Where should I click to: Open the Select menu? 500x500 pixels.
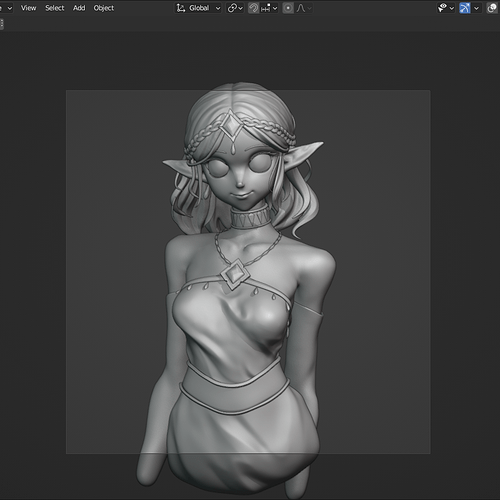tap(55, 8)
